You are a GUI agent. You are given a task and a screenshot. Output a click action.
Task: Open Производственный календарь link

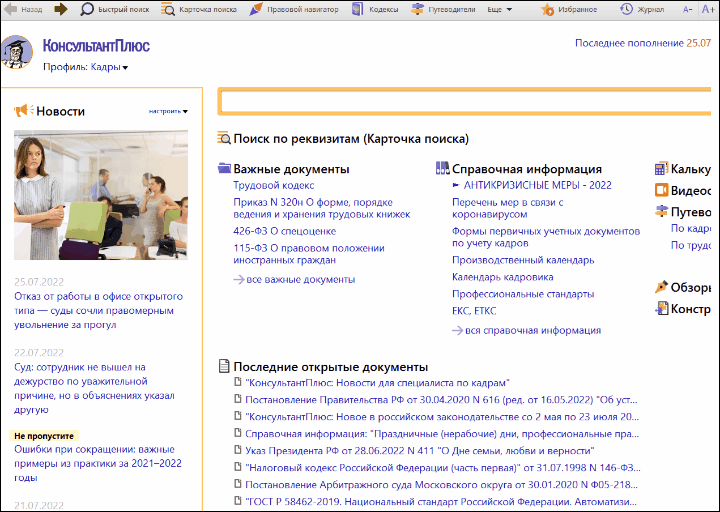[x=523, y=260]
